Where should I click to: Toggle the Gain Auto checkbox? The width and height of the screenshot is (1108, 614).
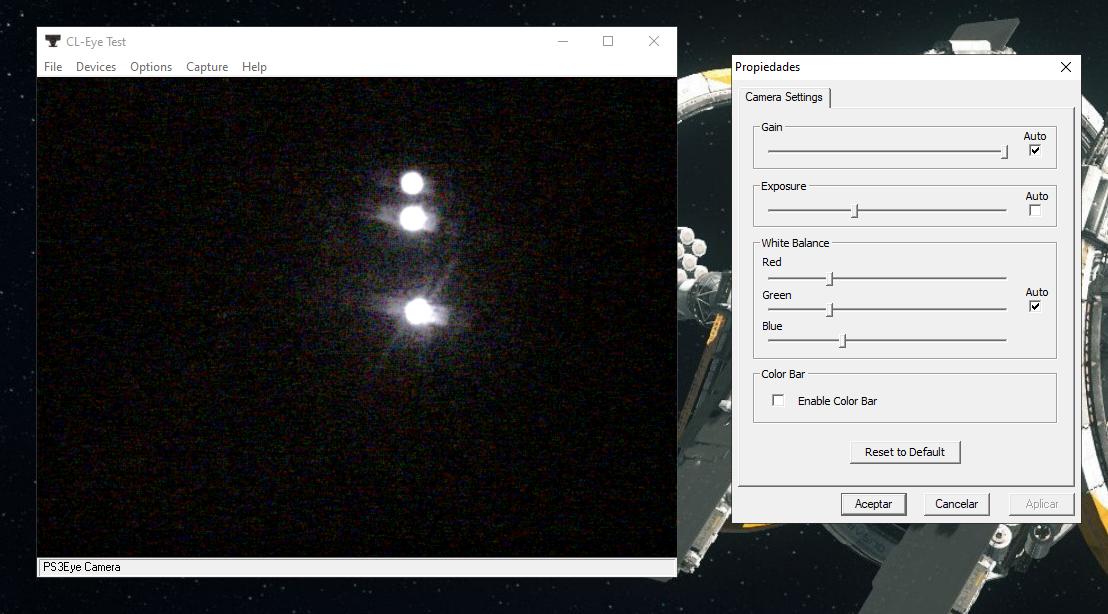(x=1035, y=150)
